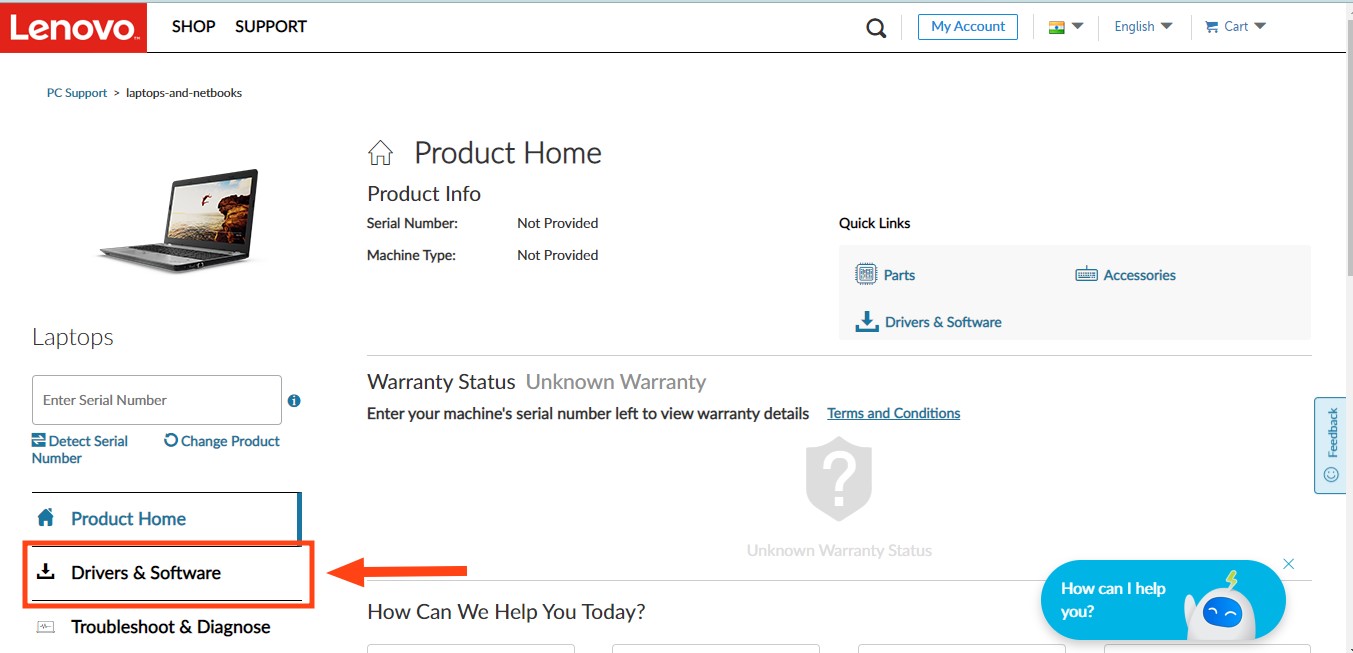Select Troubleshoot & Diagnose in sidebar
Image resolution: width=1353 pixels, height=653 pixels.
click(x=170, y=627)
